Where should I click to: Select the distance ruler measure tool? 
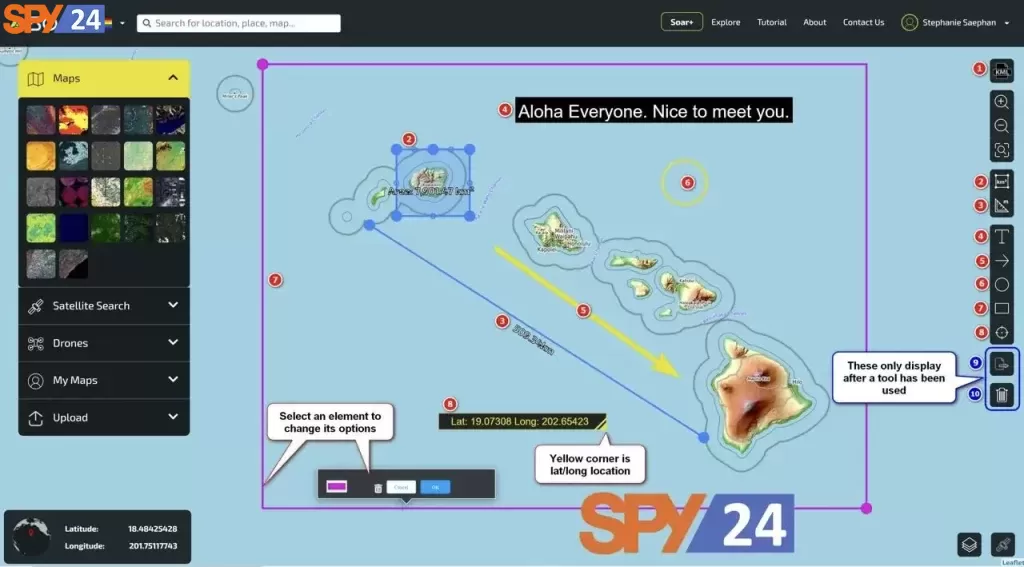1001,206
